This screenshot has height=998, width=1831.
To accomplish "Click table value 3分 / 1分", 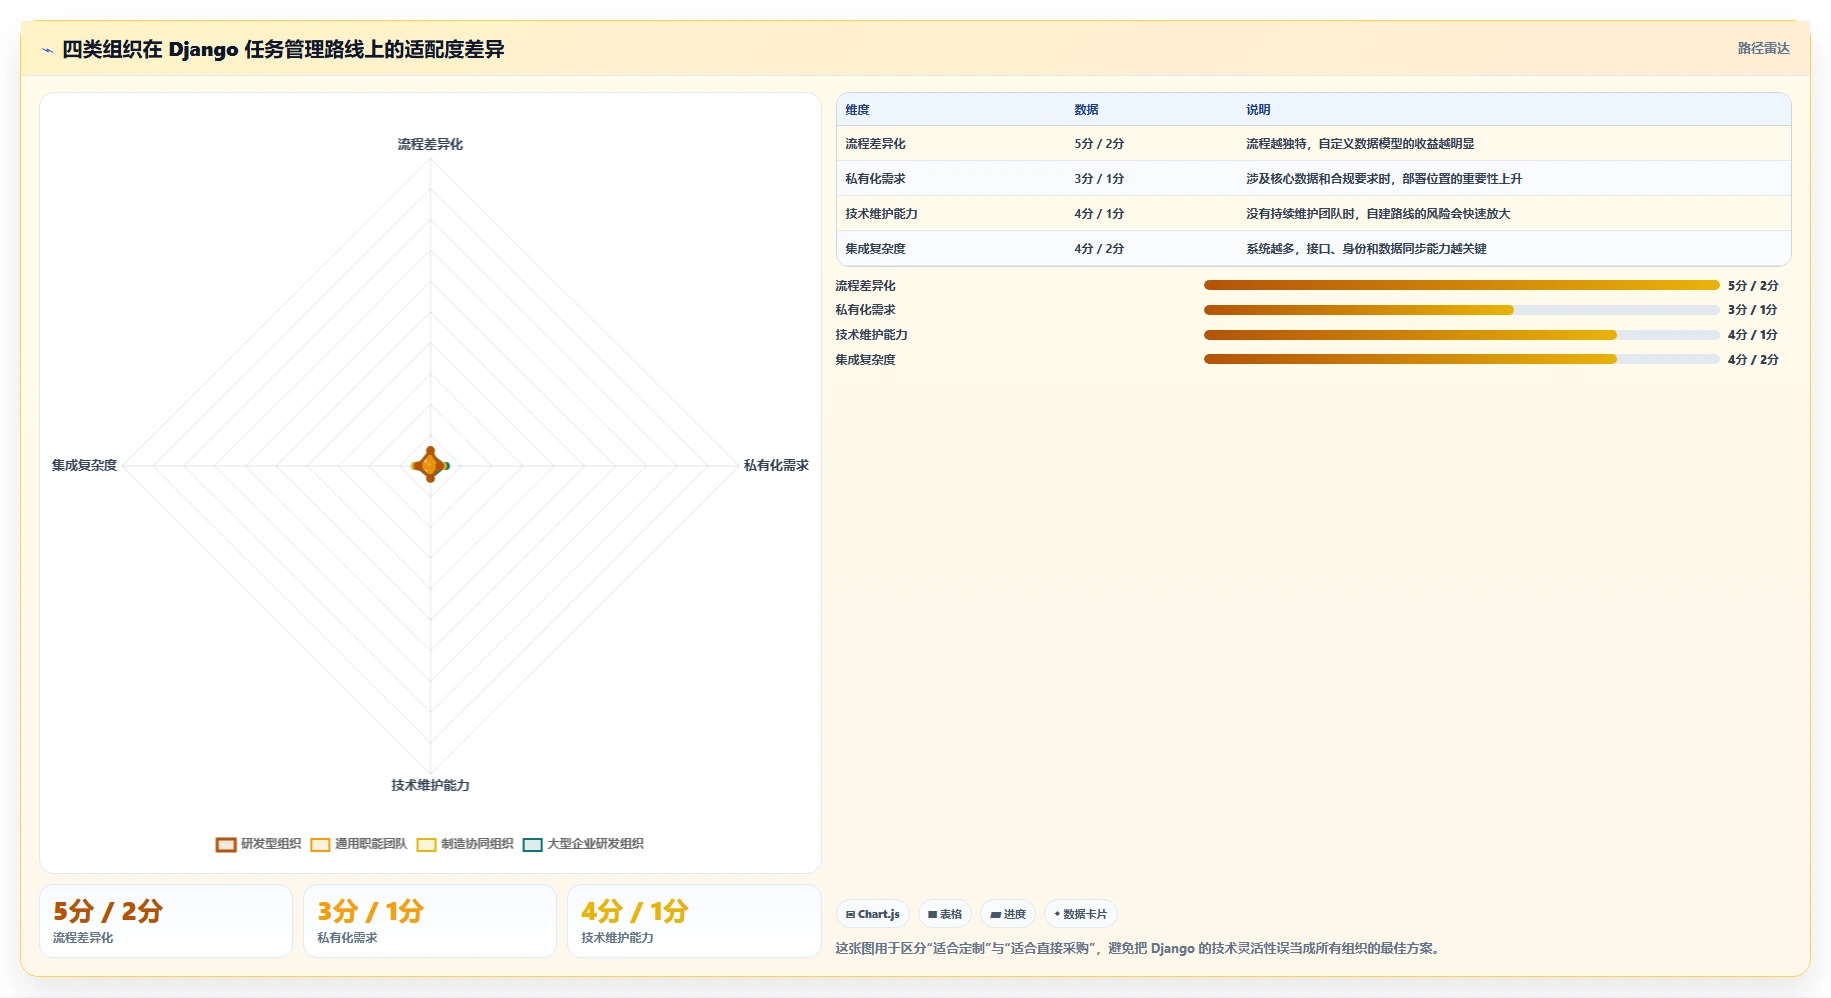I will tap(1099, 179).
